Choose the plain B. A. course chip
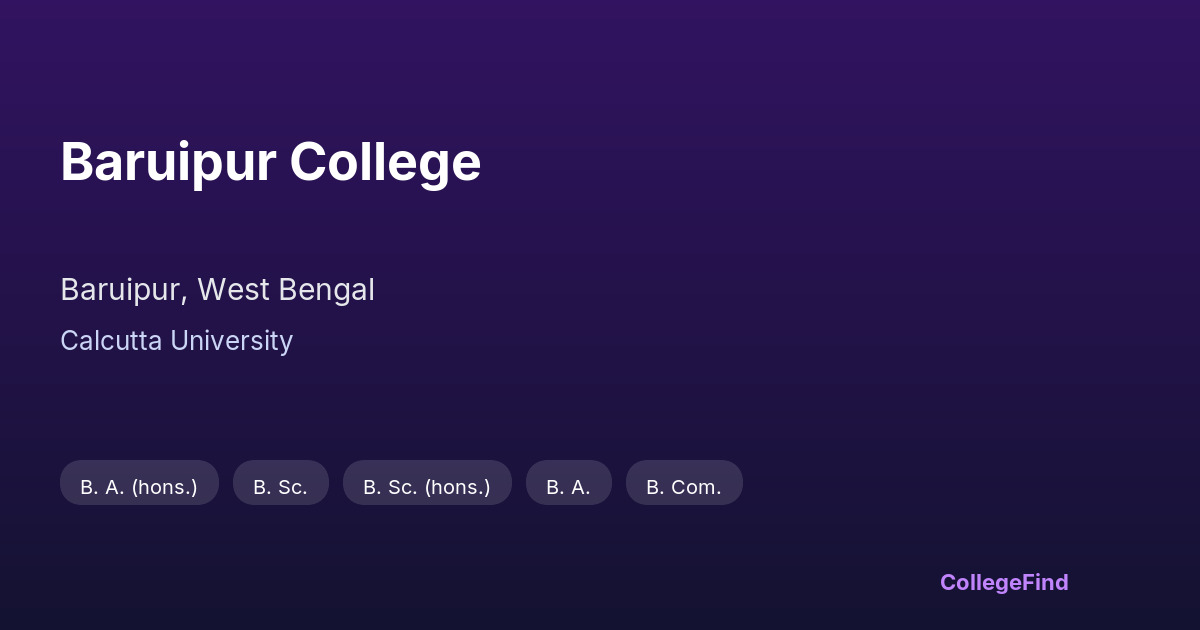Screen dimensions: 1200x630 pos(568,487)
